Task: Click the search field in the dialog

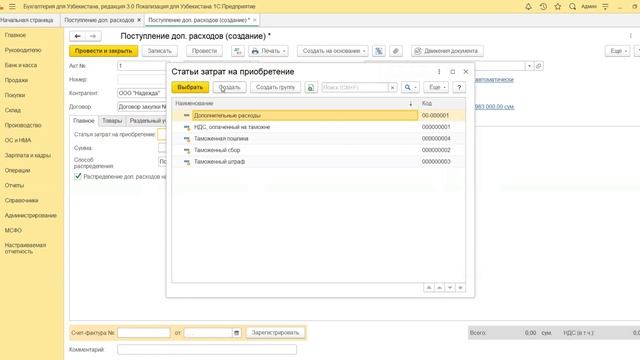Action: pos(355,87)
